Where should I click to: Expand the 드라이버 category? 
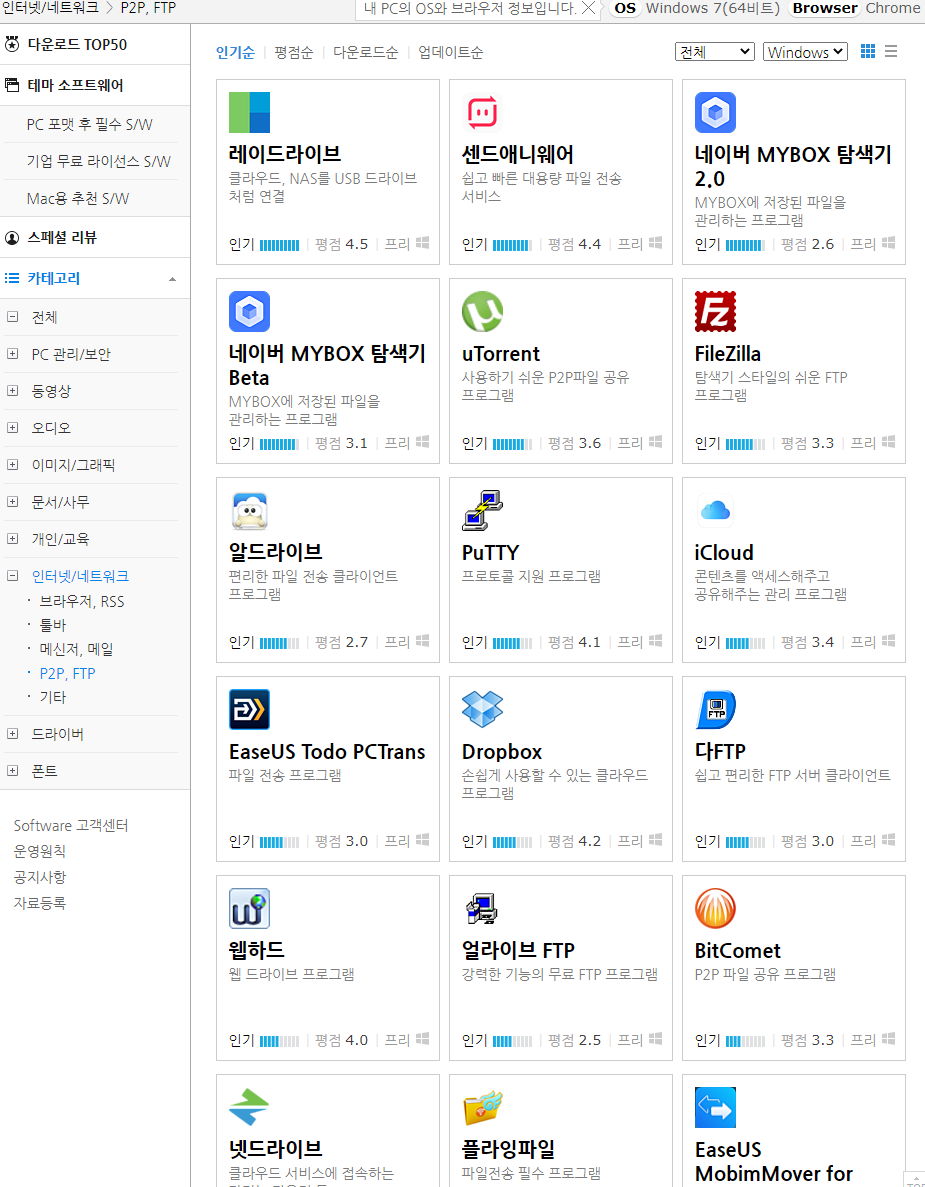click(12, 734)
